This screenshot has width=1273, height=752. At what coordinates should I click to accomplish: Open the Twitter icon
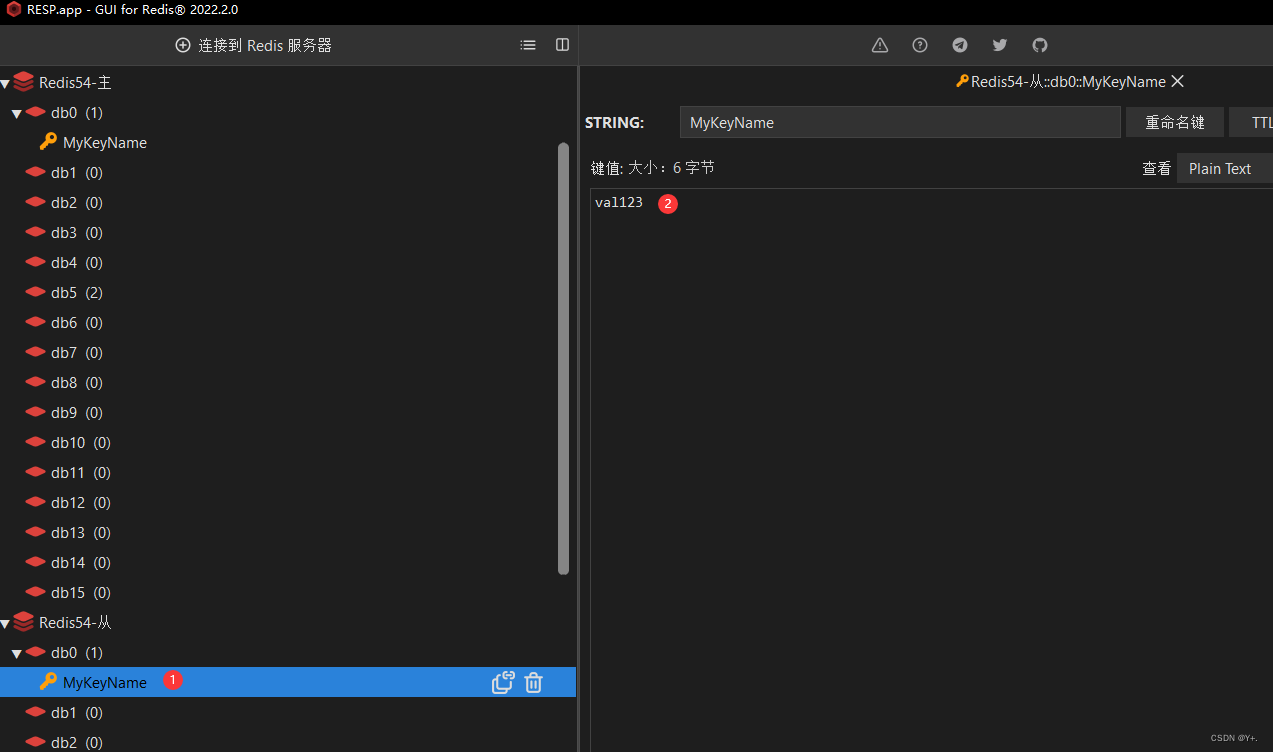tap(1000, 45)
